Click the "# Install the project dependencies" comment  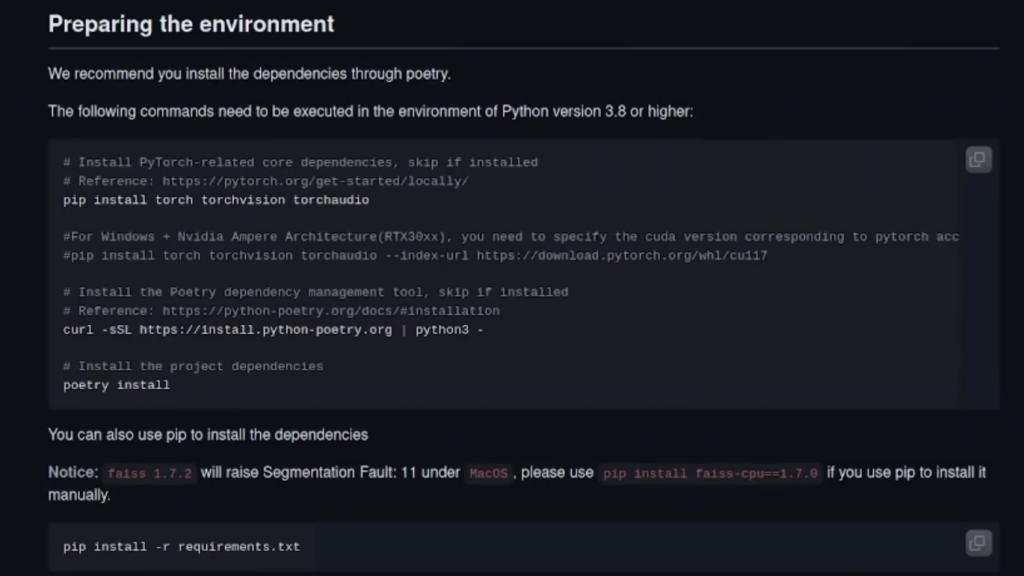pos(193,366)
